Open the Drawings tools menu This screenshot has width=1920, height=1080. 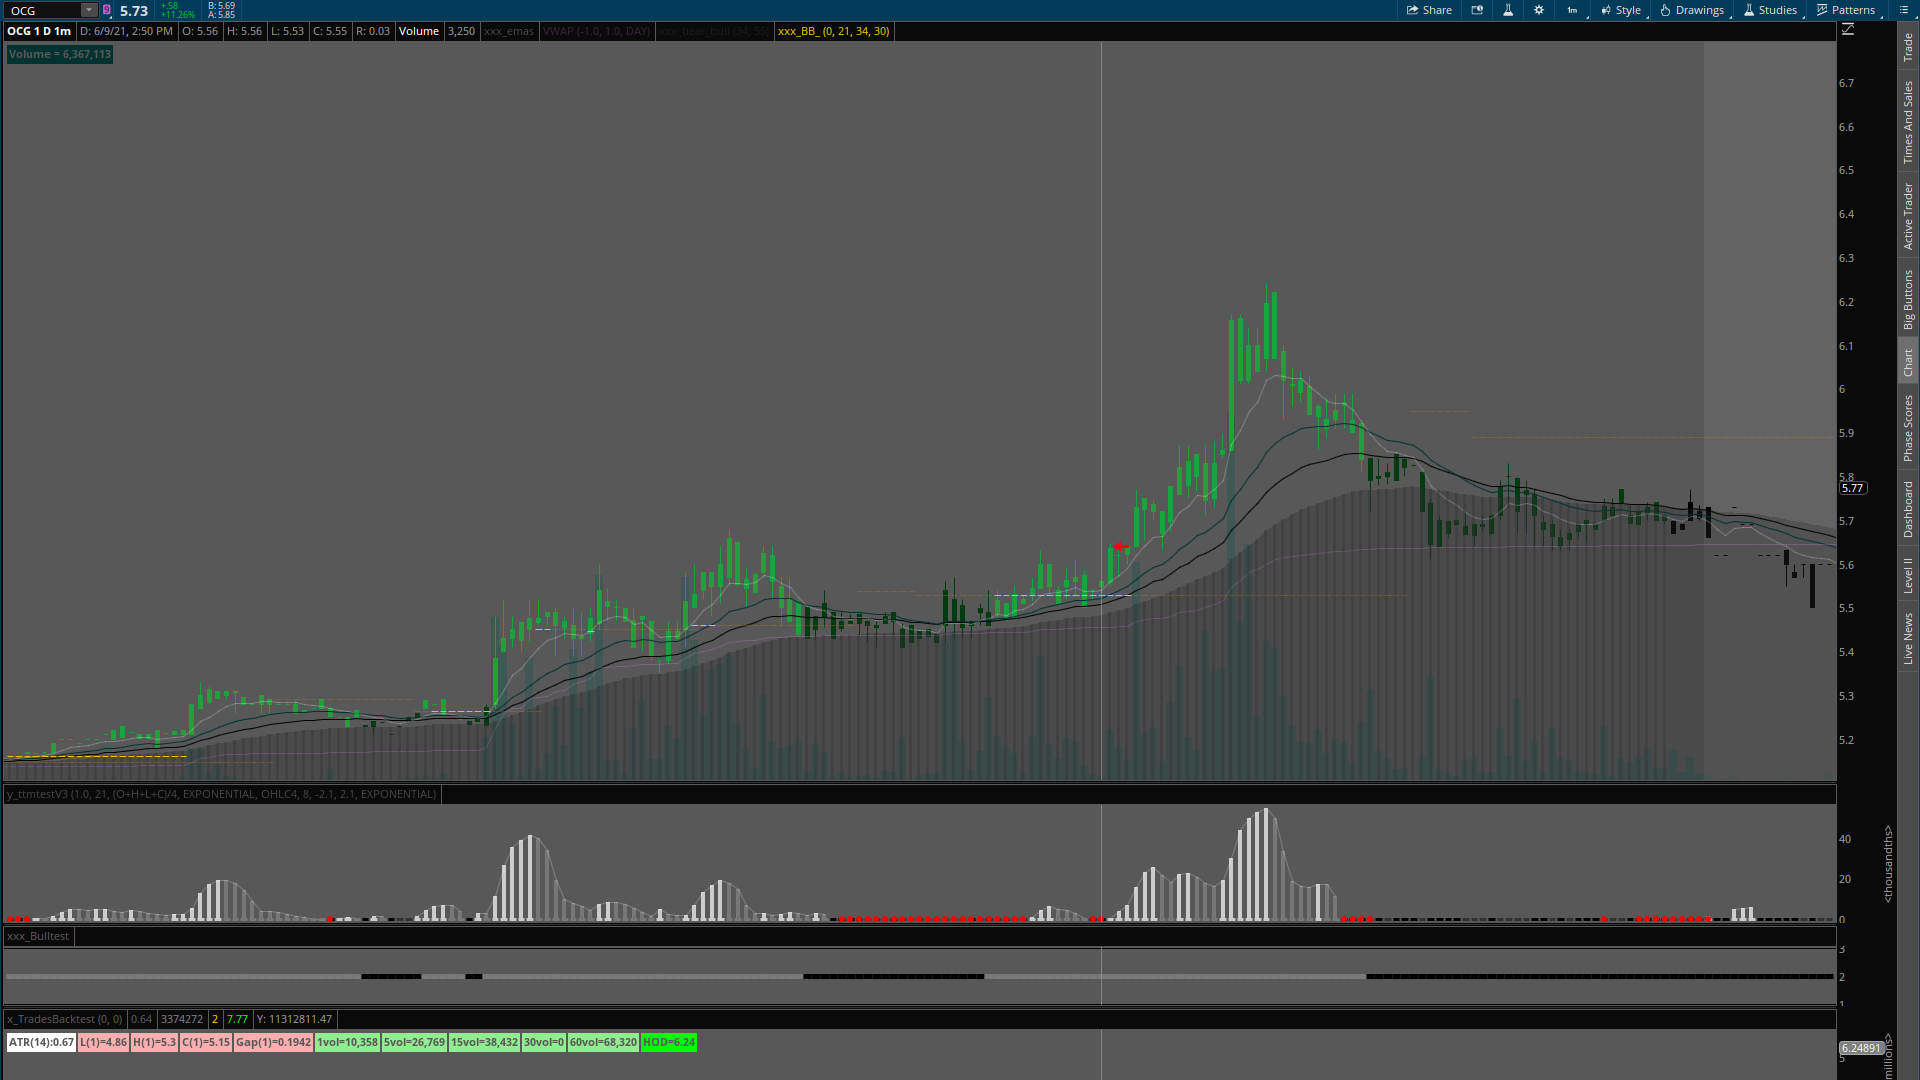pos(1692,10)
